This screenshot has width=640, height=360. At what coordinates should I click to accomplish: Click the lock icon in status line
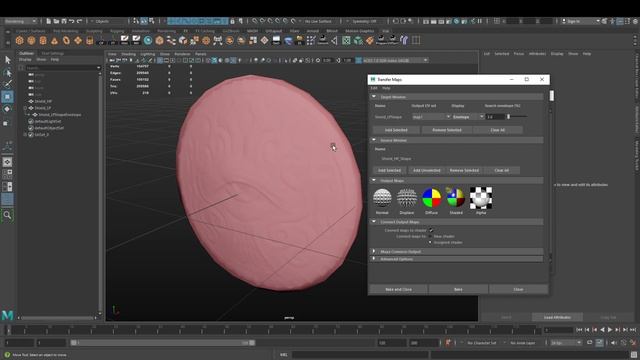coord(232,21)
